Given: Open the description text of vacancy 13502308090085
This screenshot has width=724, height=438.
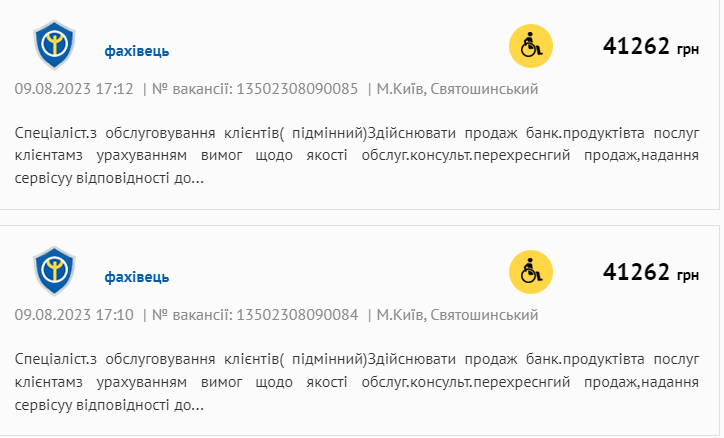Looking at the screenshot, I should point(357,156).
